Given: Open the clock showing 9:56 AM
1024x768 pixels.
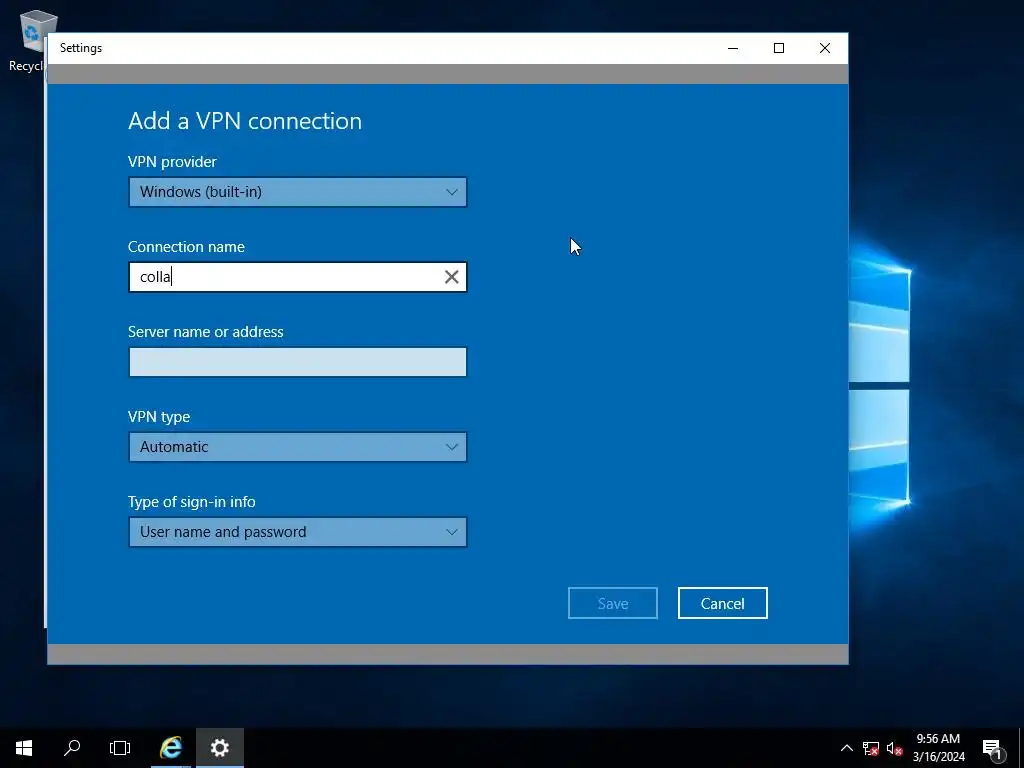Looking at the screenshot, I should click(x=938, y=748).
